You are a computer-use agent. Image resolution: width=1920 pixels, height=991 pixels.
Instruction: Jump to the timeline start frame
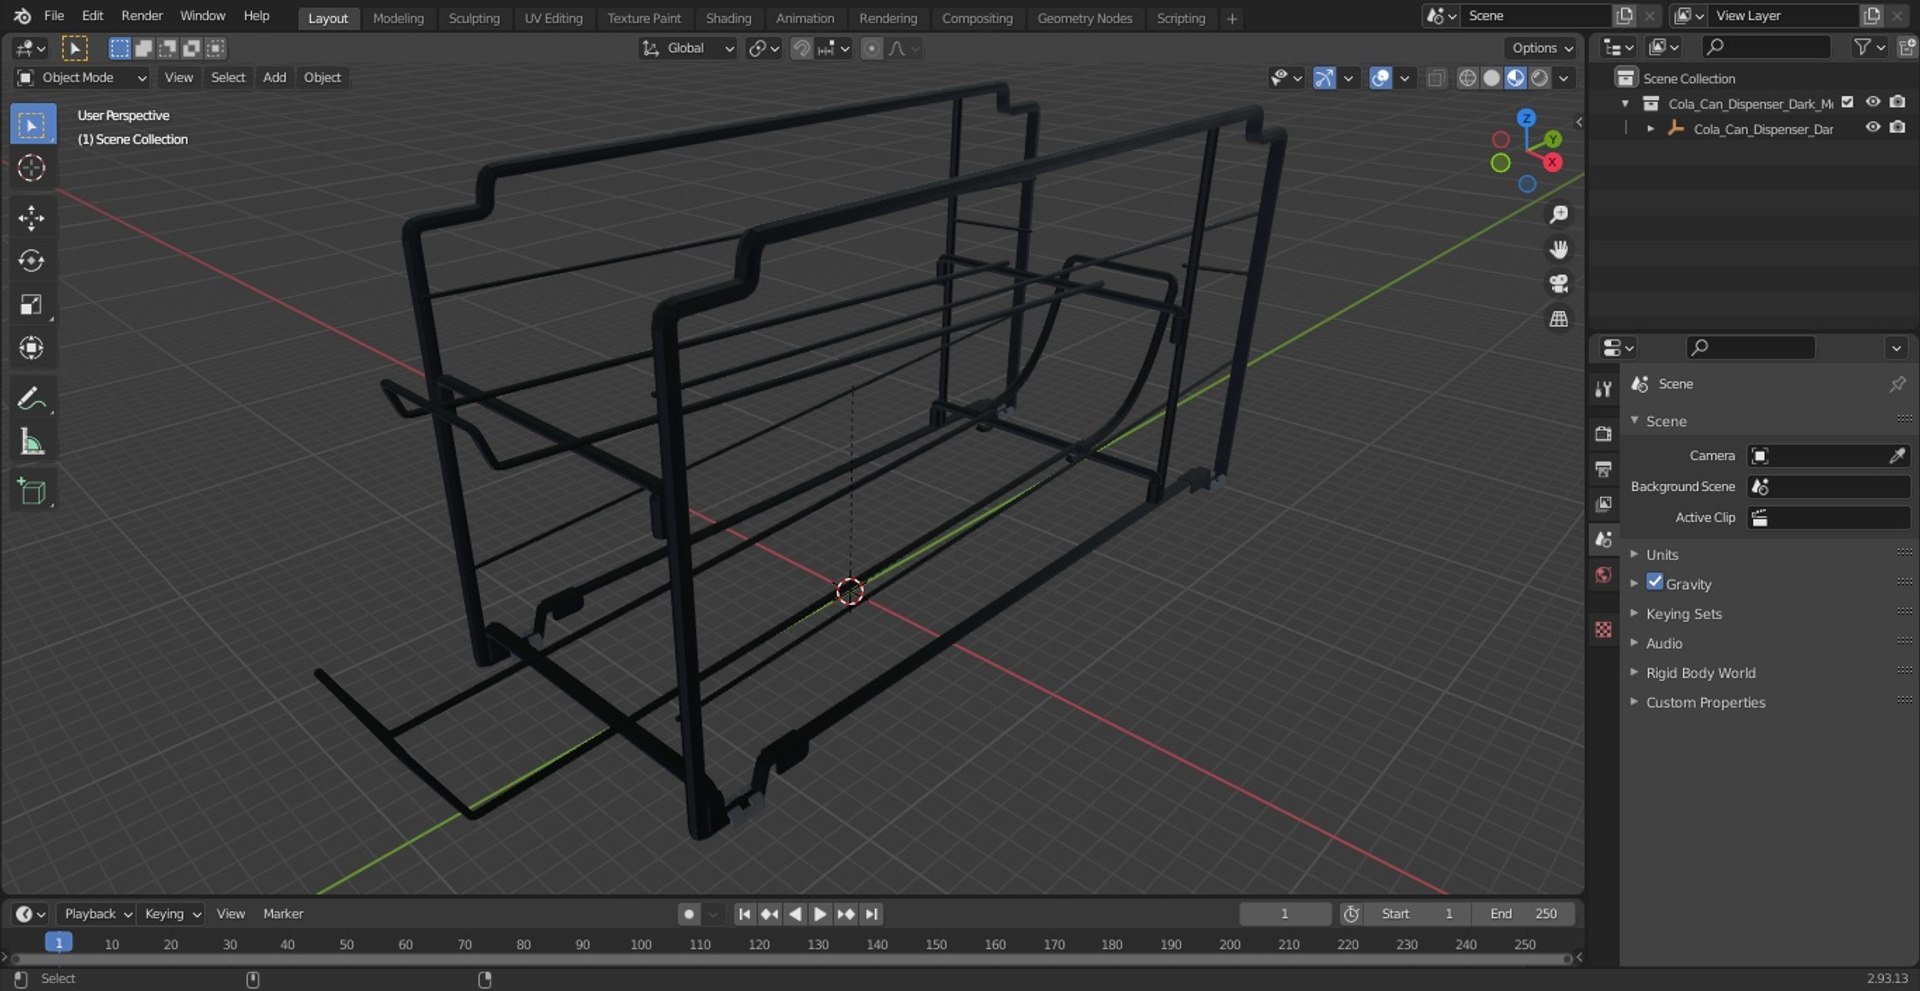click(x=744, y=914)
